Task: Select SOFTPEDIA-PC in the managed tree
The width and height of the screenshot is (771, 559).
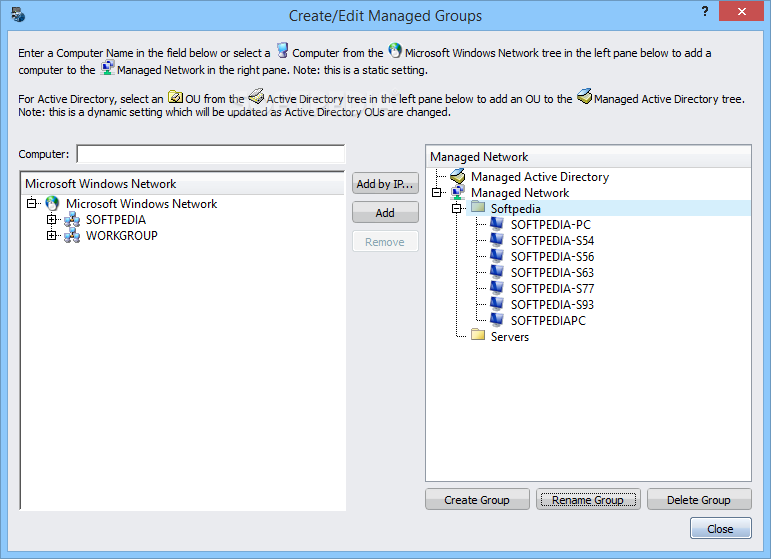Action: tap(551, 225)
